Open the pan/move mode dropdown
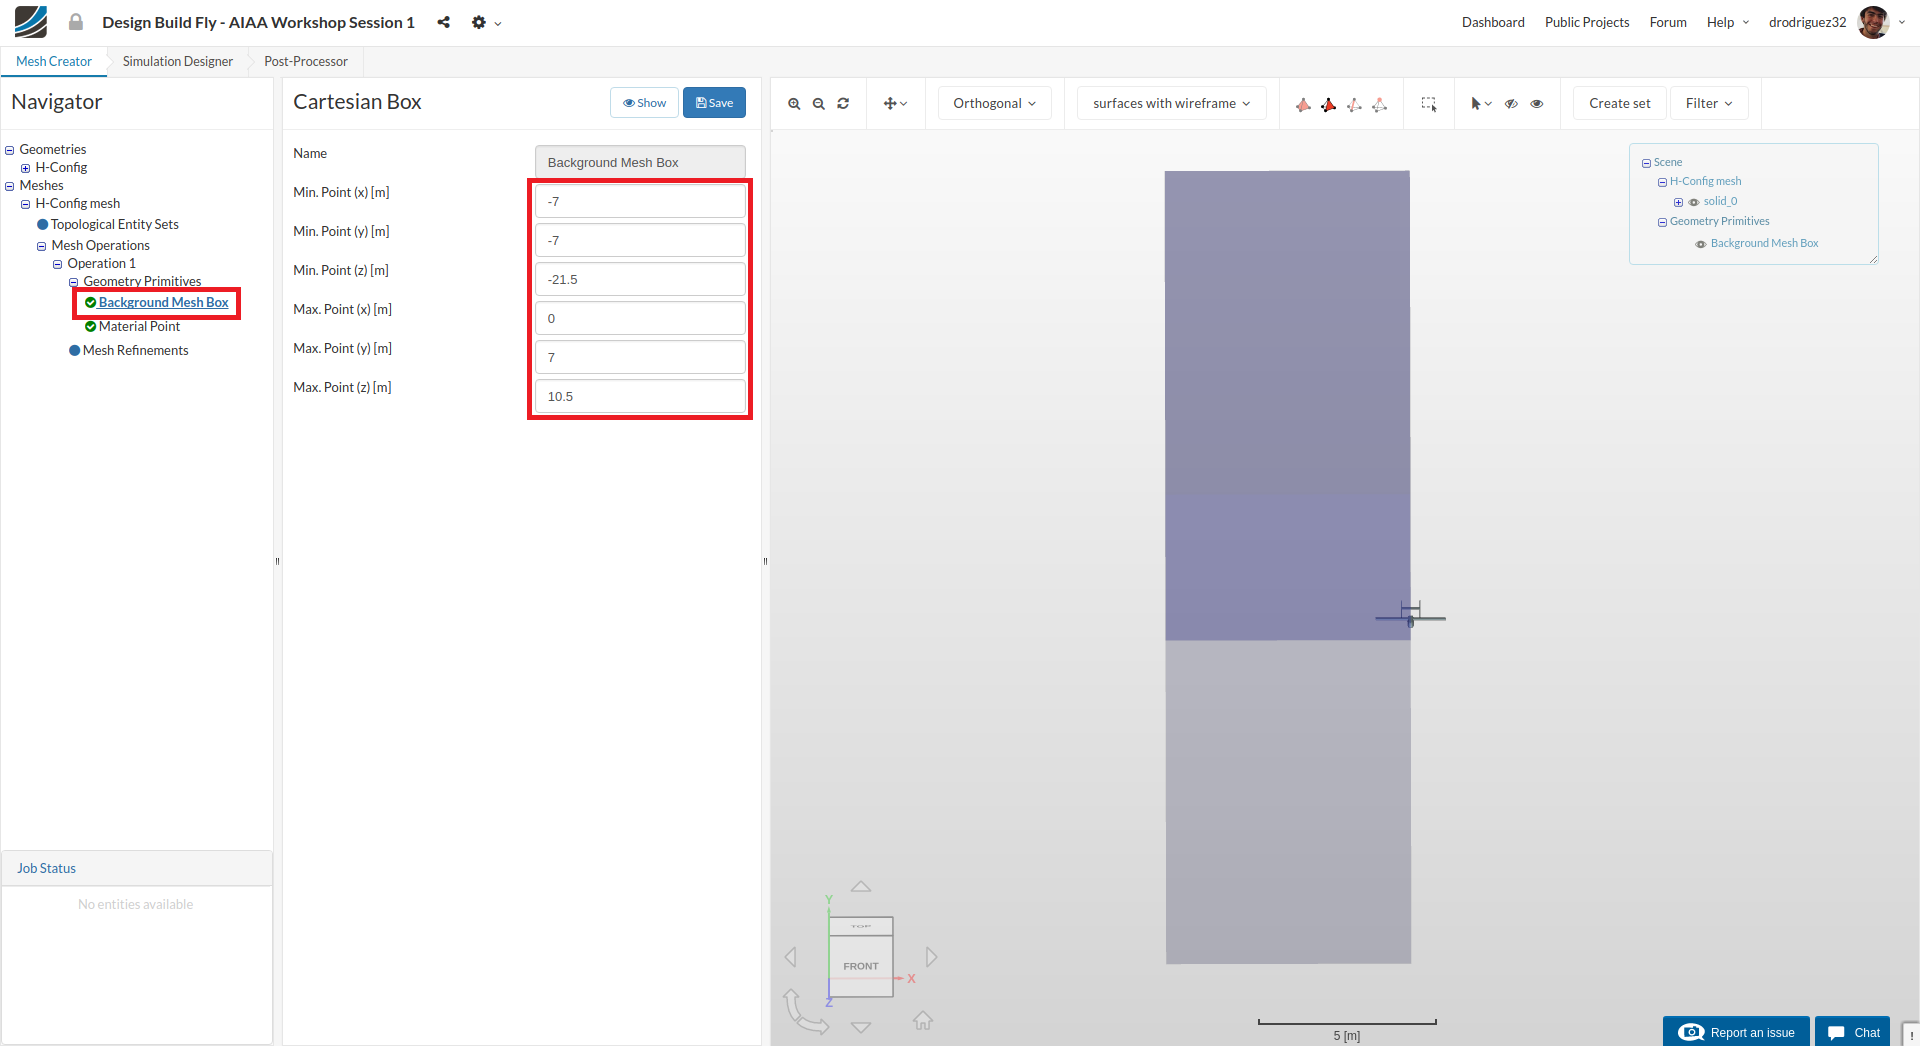The image size is (1920, 1046). point(896,103)
